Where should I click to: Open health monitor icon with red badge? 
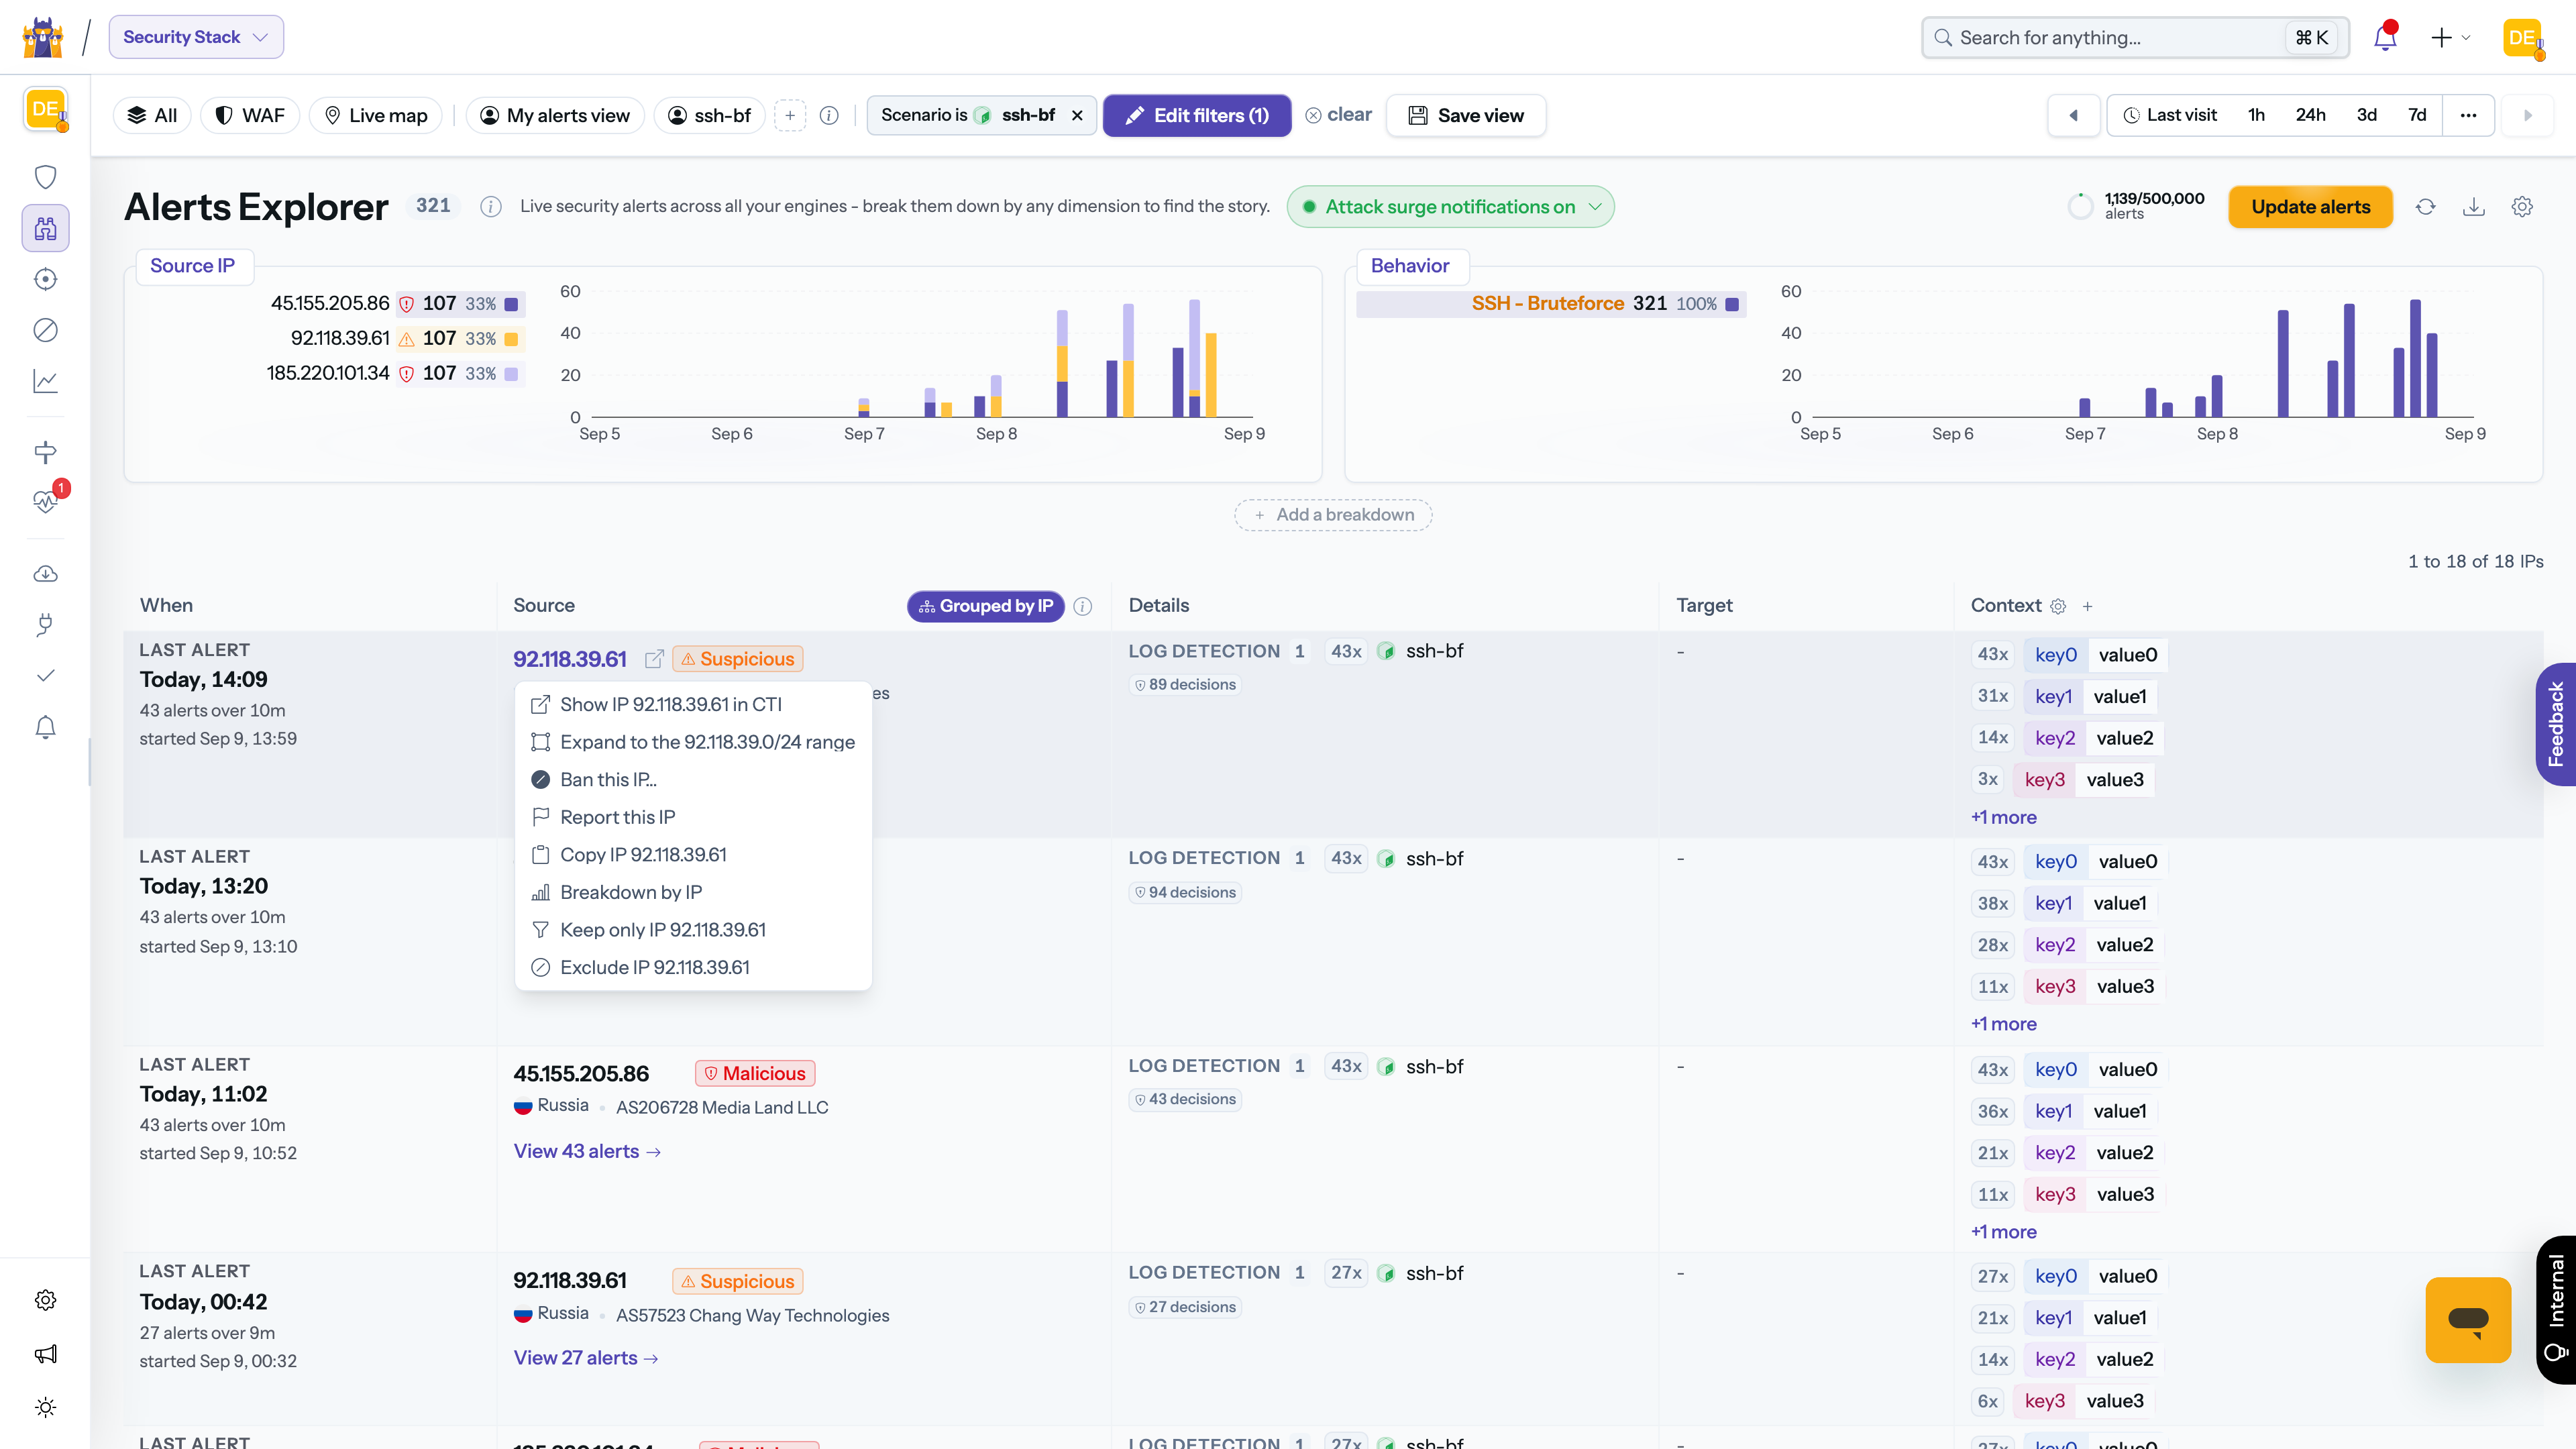[x=45, y=501]
